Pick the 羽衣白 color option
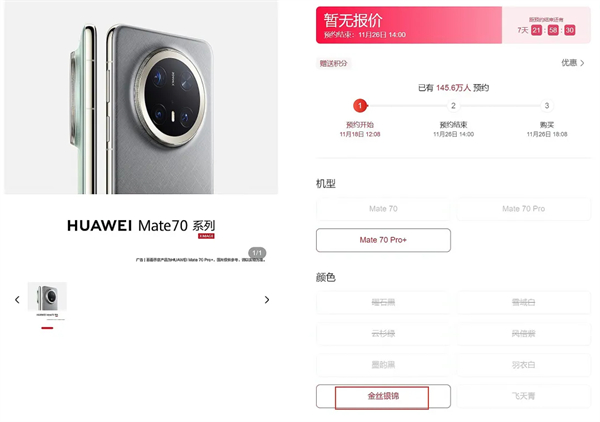This screenshot has width=600, height=422. click(523, 365)
